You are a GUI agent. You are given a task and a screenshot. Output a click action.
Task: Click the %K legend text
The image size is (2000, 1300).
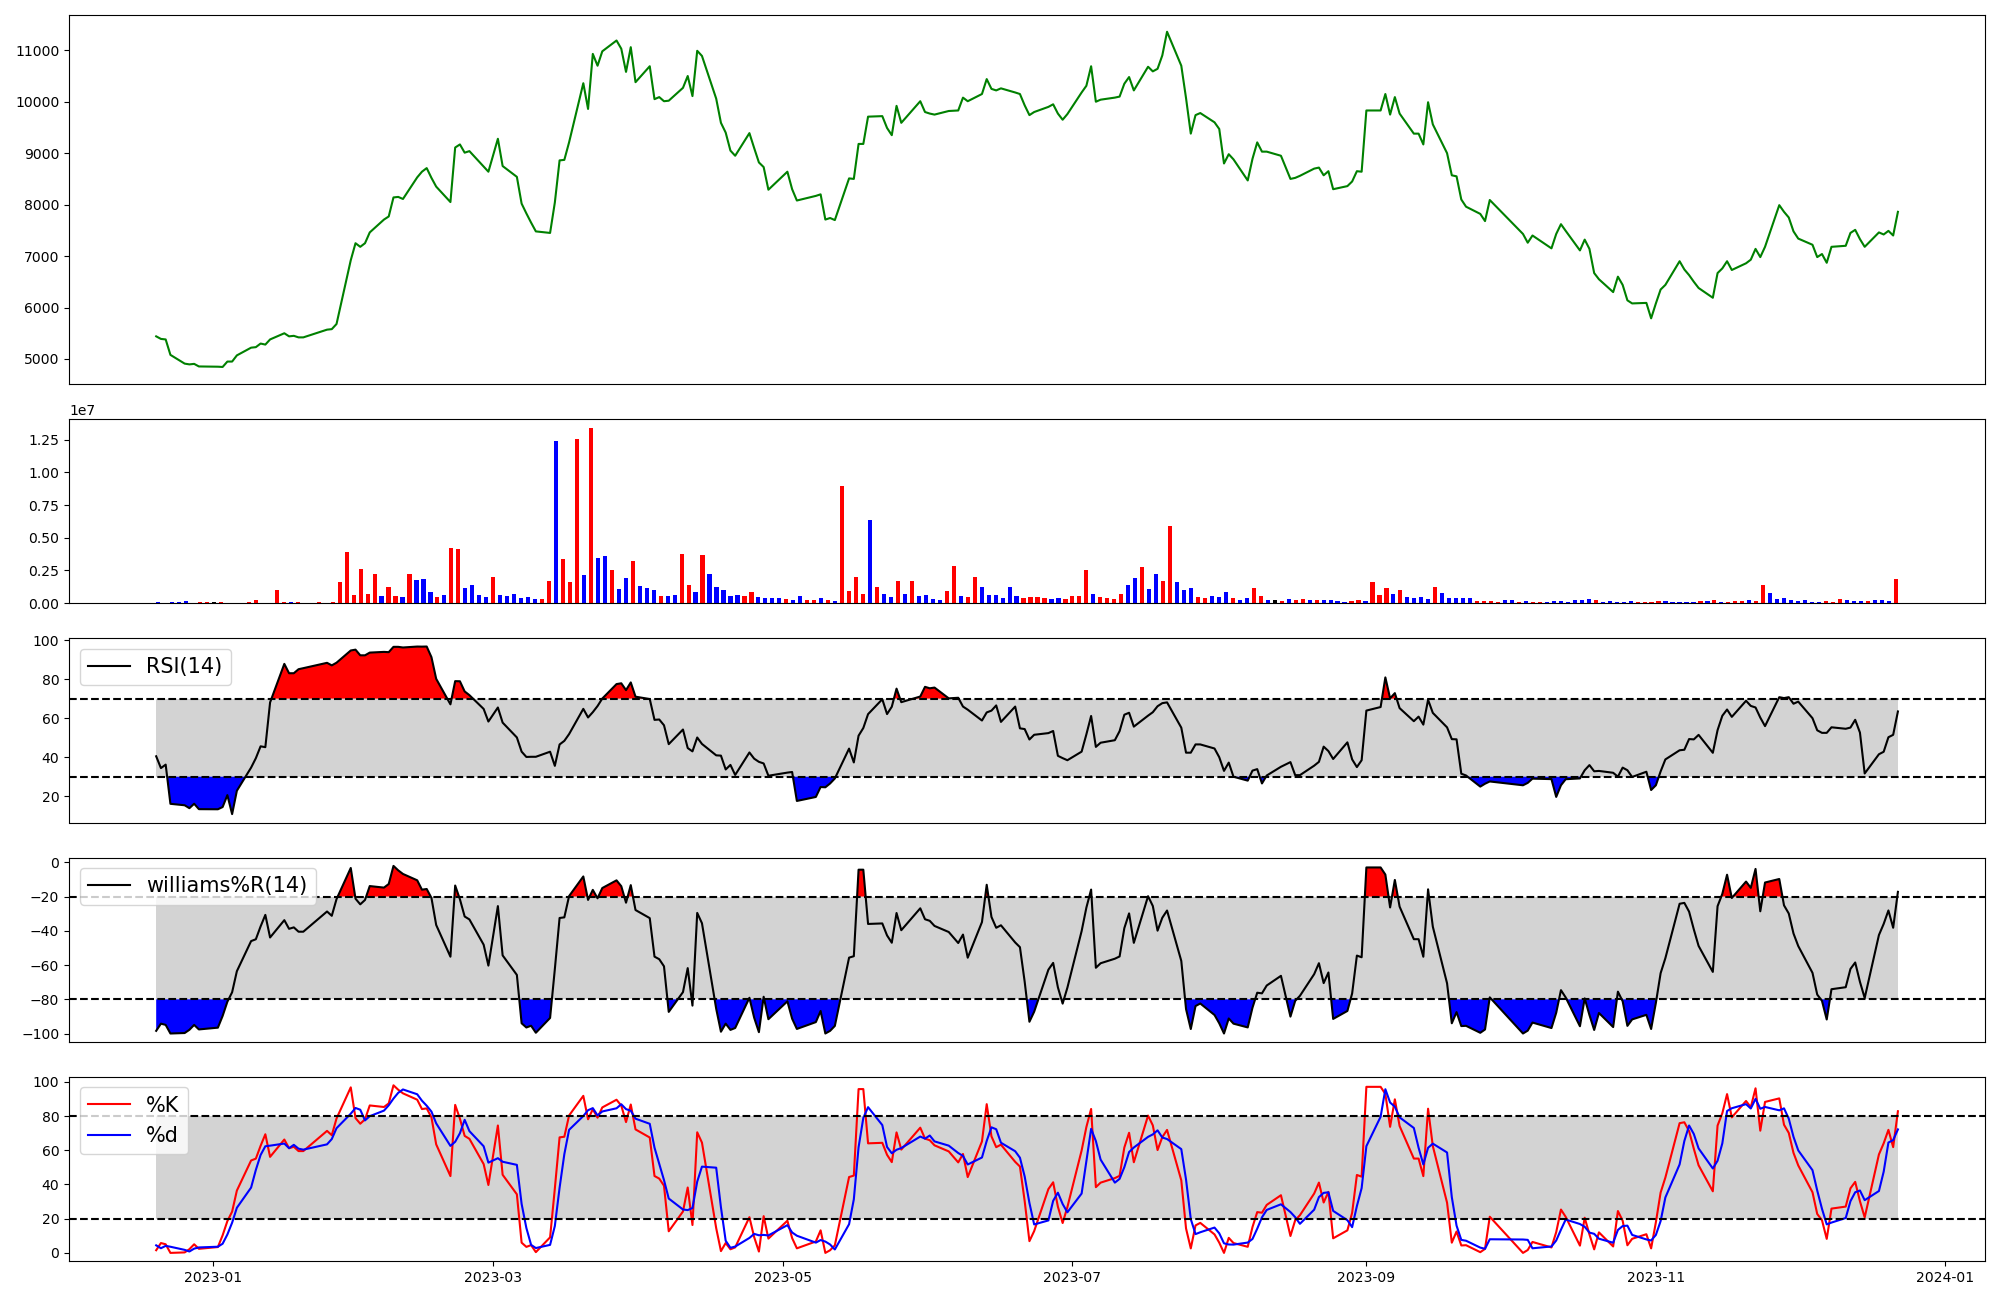click(162, 1105)
